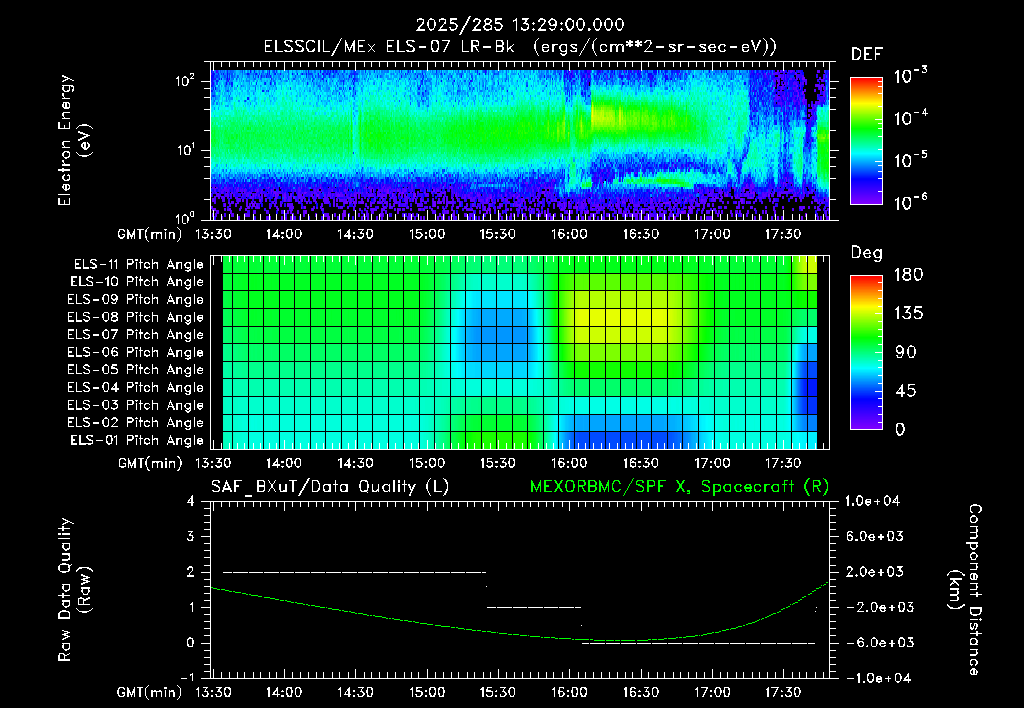This screenshot has width=1024, height=708.
Task: Click the Deg pitch angle color bar
Action: click(866, 352)
